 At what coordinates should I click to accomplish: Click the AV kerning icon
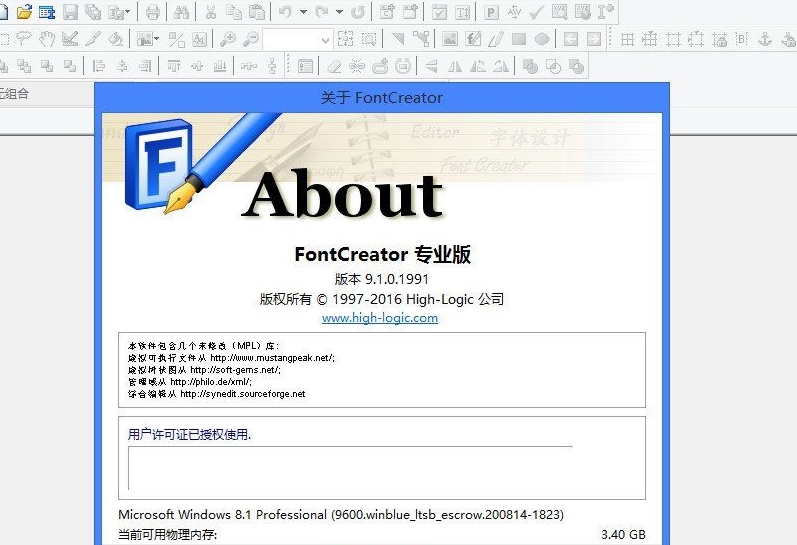[514, 12]
